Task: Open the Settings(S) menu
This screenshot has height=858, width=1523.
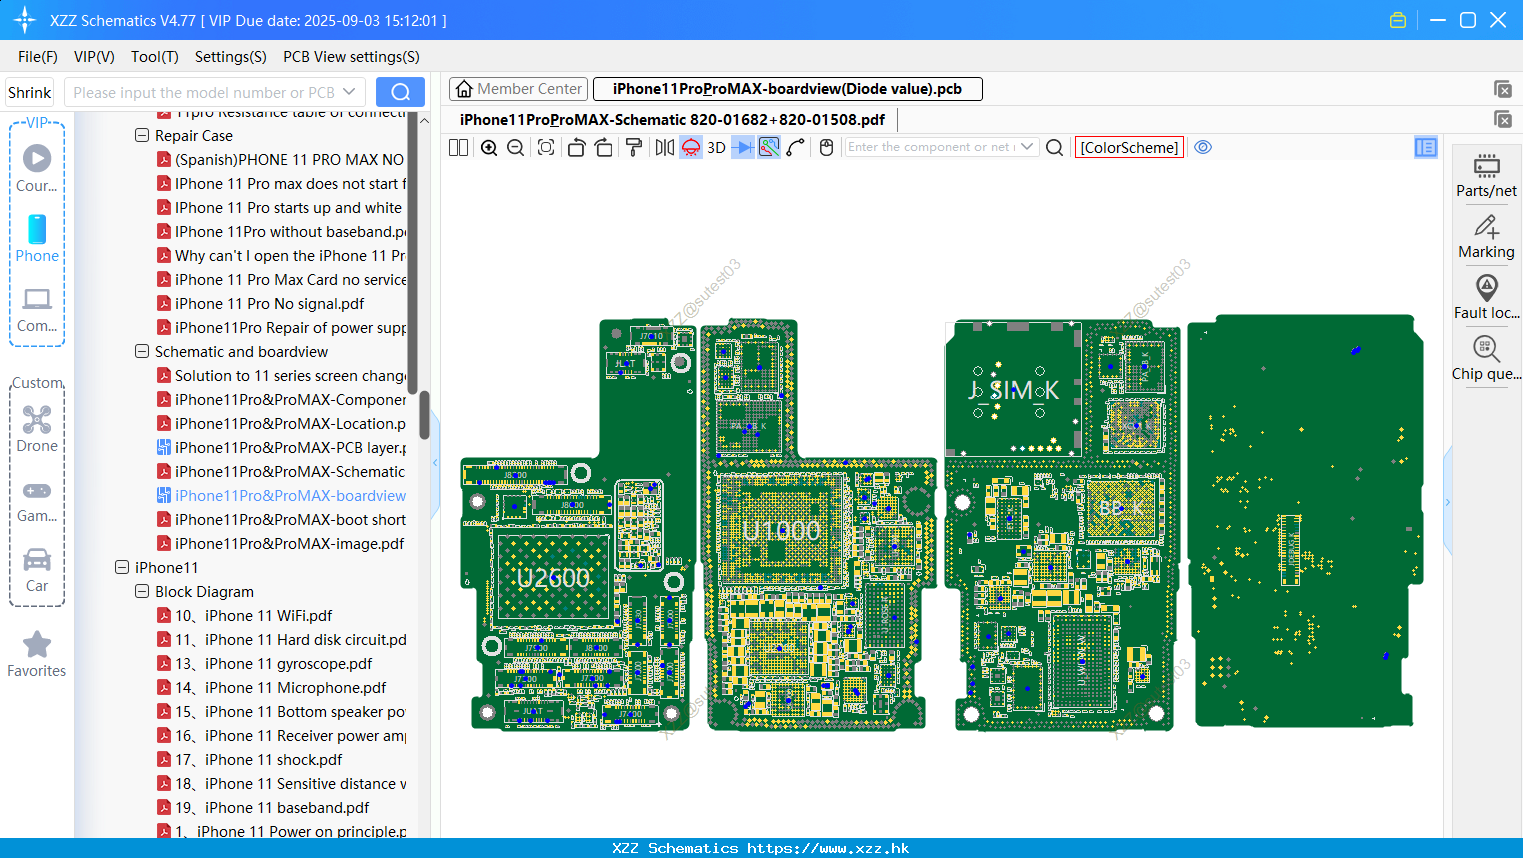Action: [x=230, y=57]
